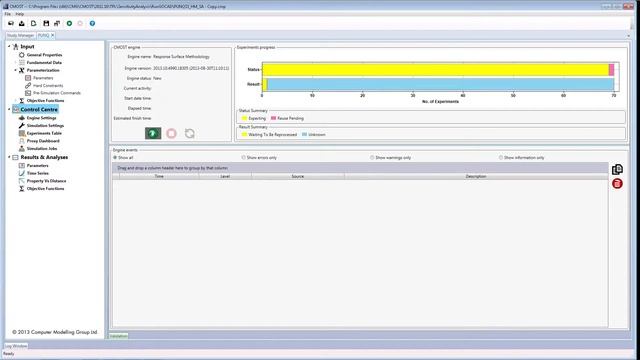This screenshot has height=360, width=640.
Task: Switch to the PUNQ tab
Action: coord(43,36)
